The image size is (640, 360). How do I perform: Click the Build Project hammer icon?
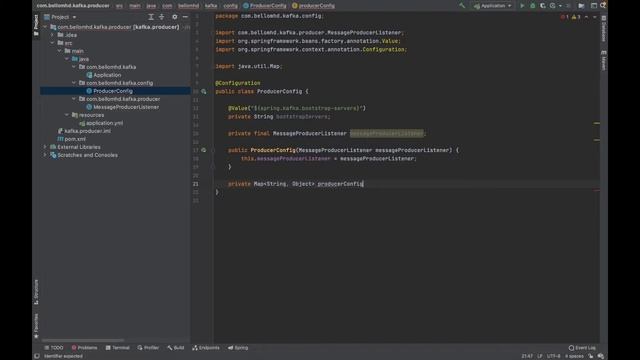tap(462, 6)
